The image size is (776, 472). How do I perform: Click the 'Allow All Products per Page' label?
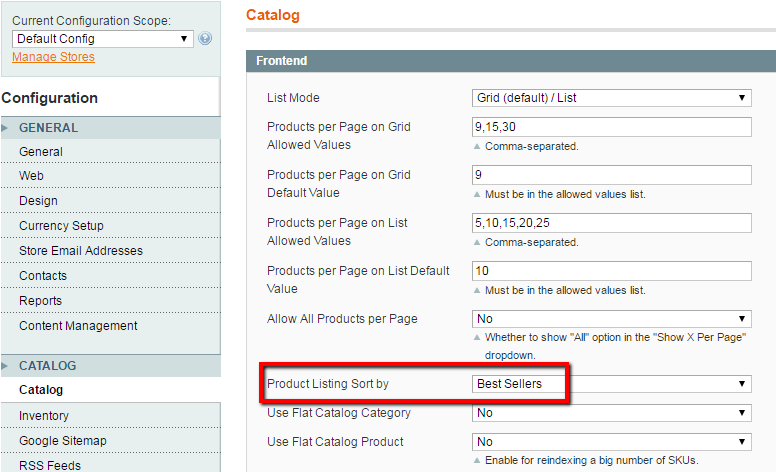342,319
